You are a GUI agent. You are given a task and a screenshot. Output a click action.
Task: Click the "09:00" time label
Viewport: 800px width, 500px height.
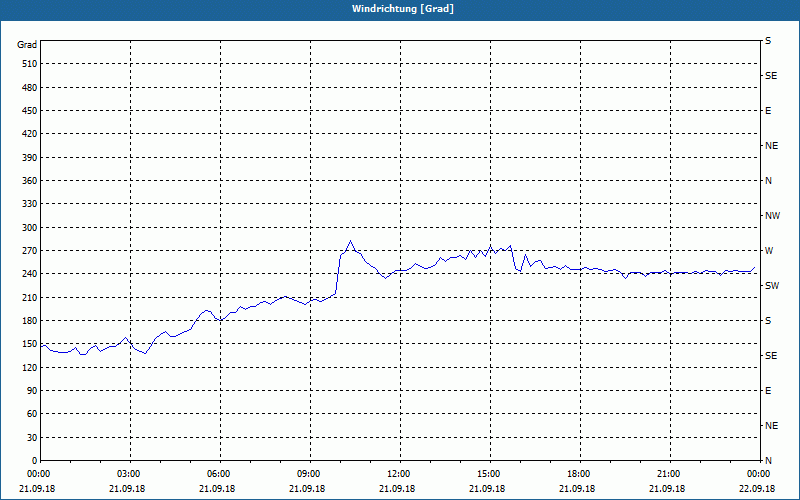click(x=310, y=474)
